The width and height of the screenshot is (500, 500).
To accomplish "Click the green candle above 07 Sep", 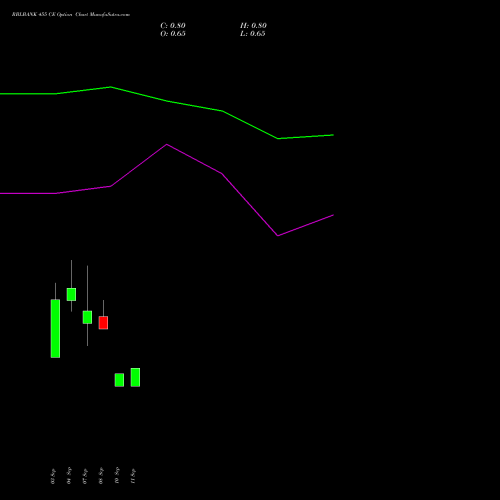I will coord(87,317).
